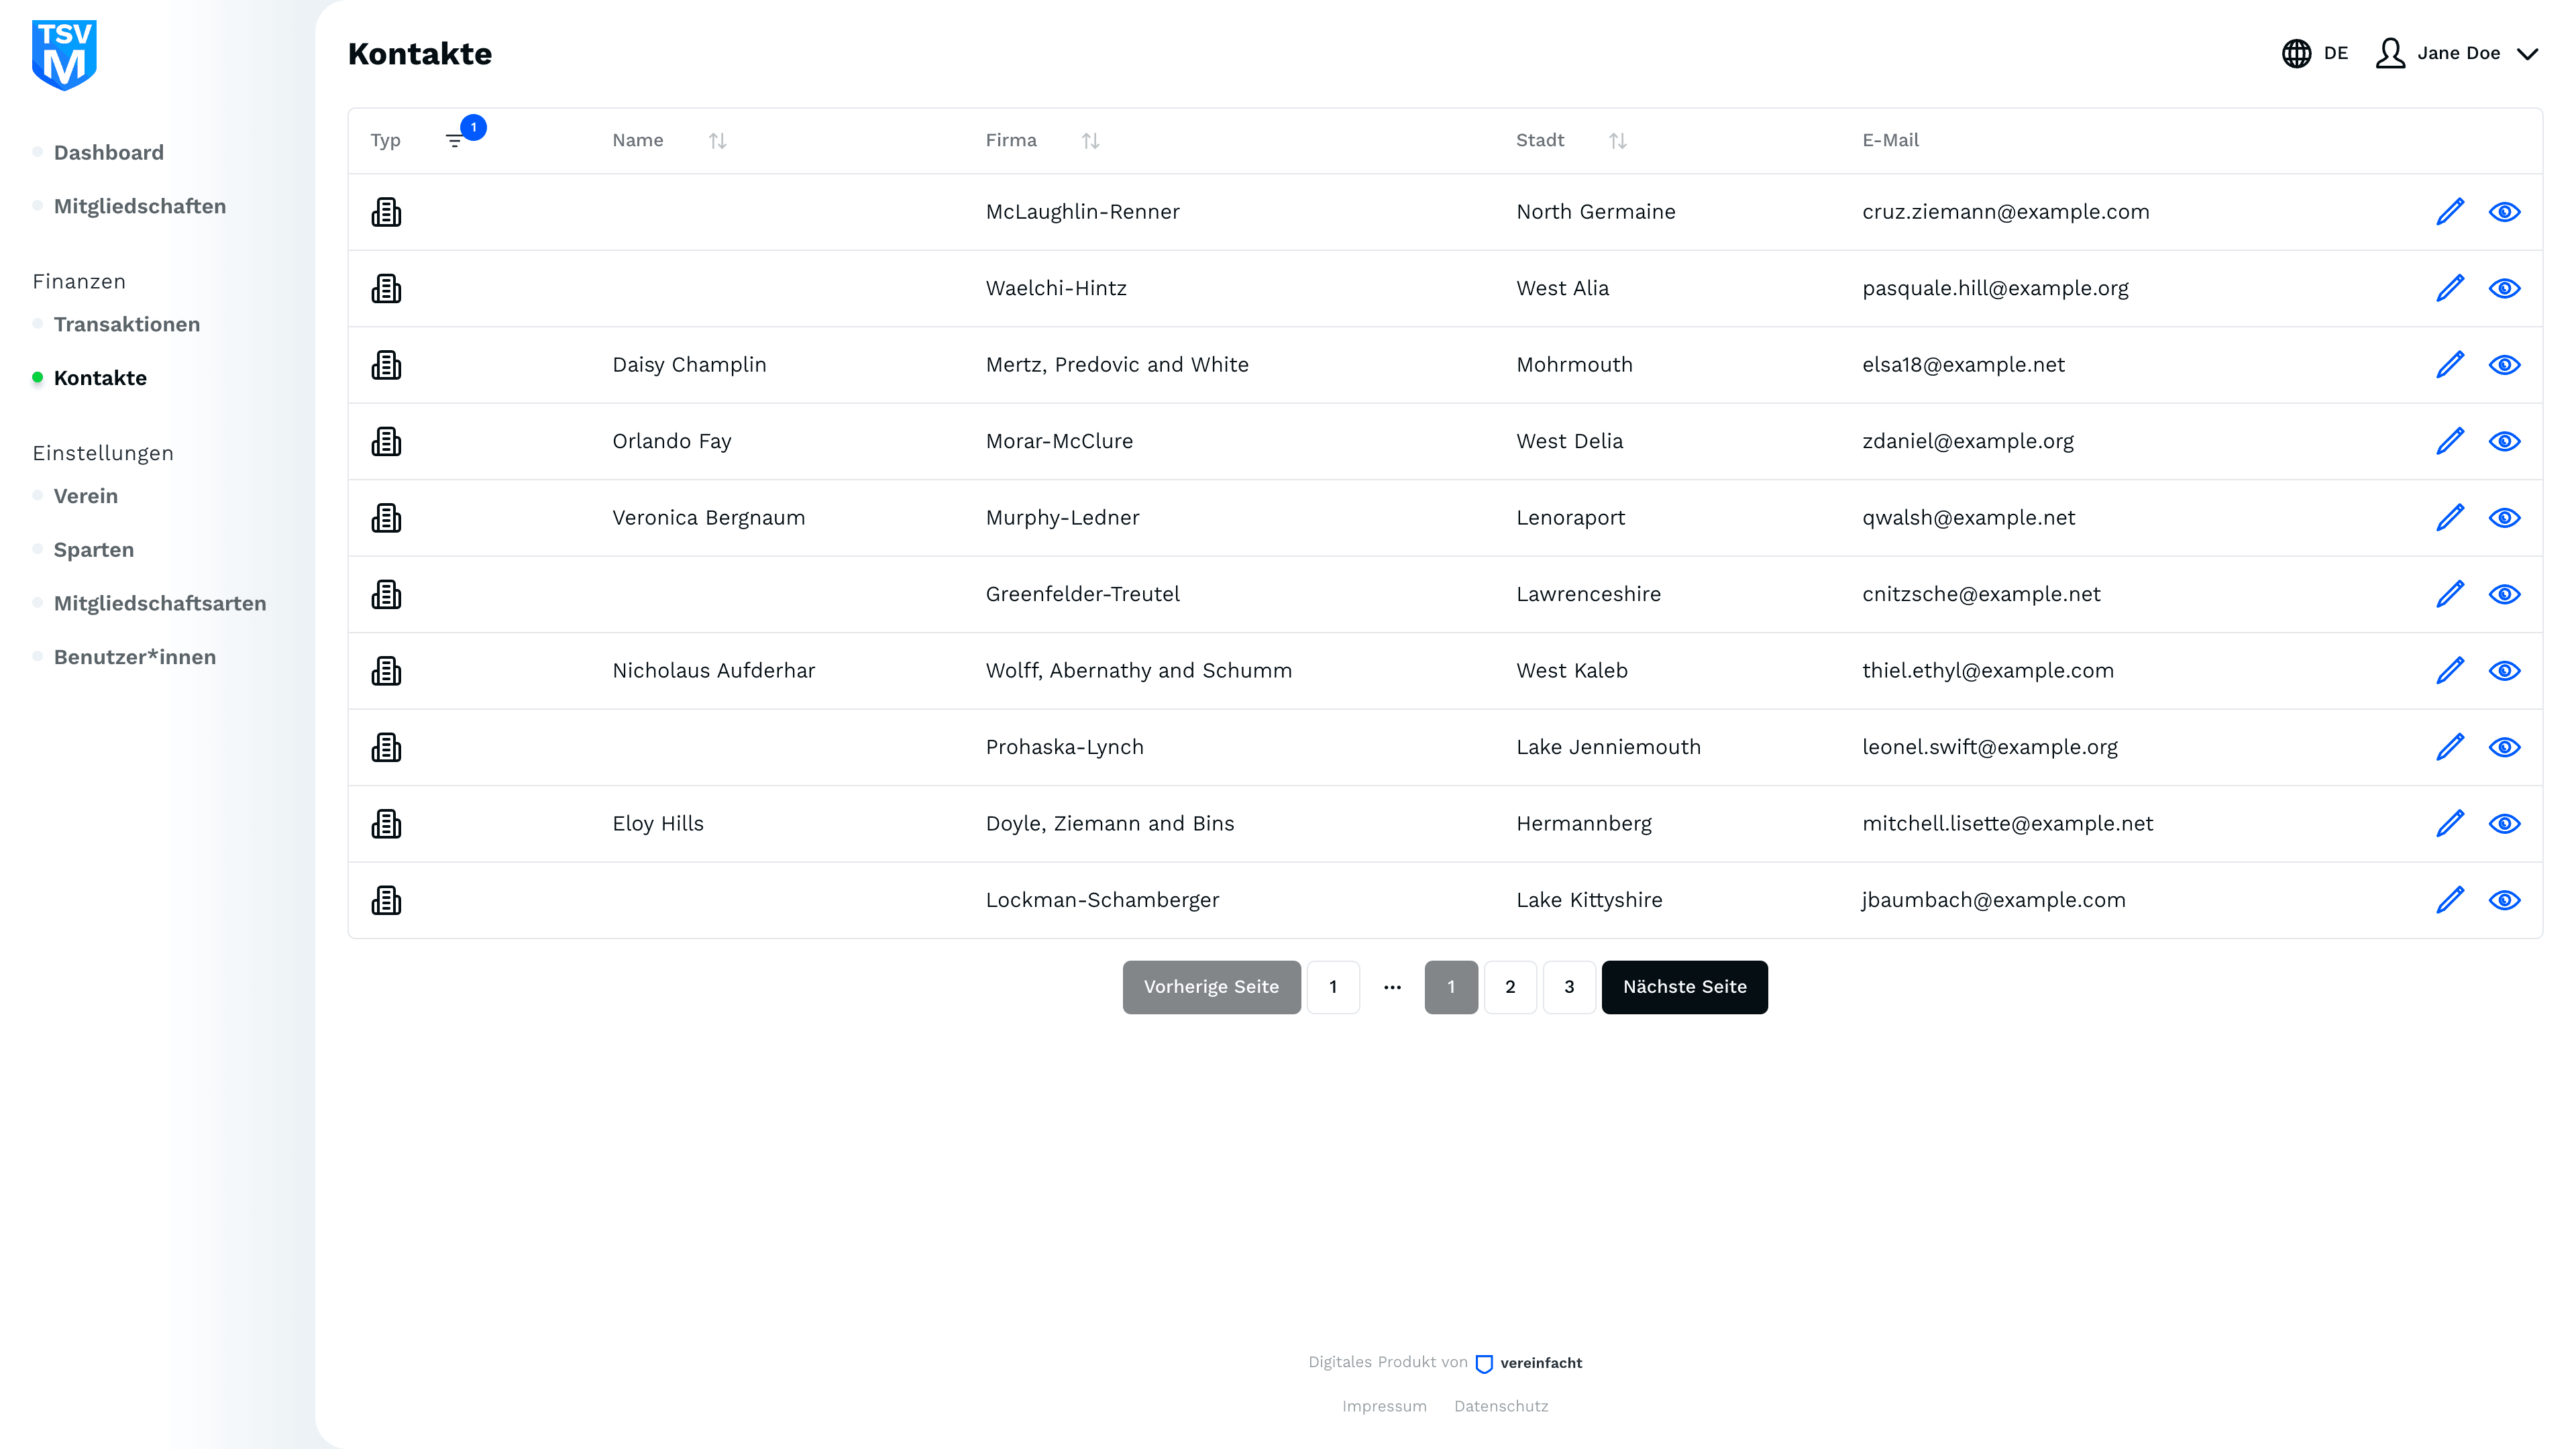View details of the Greenfelder-Treutel contact
This screenshot has height=1449, width=2576.
click(x=2504, y=594)
